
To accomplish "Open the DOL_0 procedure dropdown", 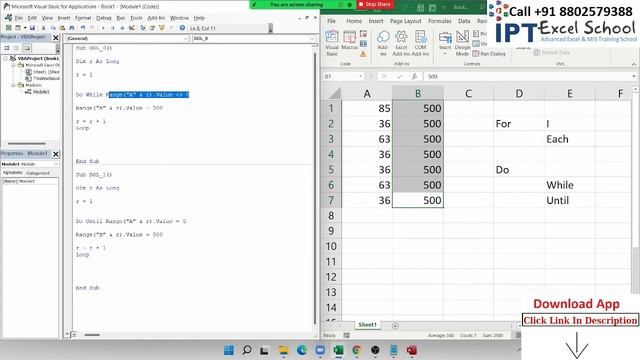I will (312, 38).
